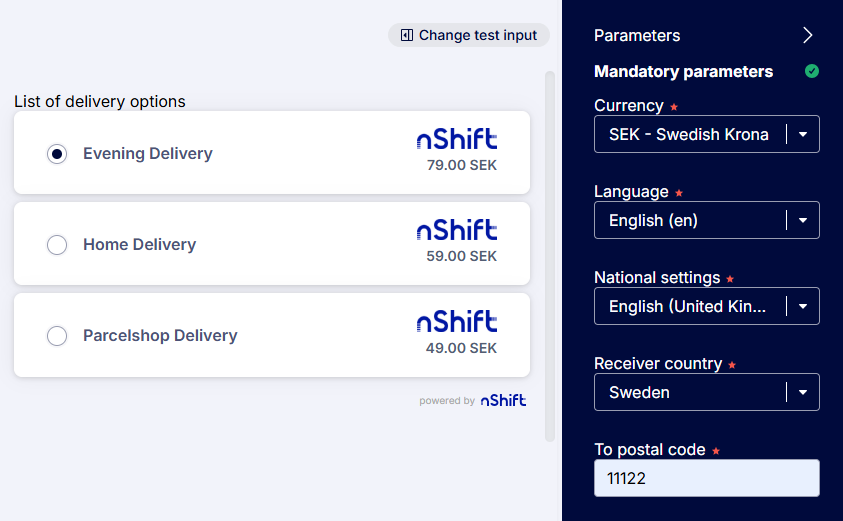Click the Parameters panel heading
The image size is (843, 521).
point(637,35)
